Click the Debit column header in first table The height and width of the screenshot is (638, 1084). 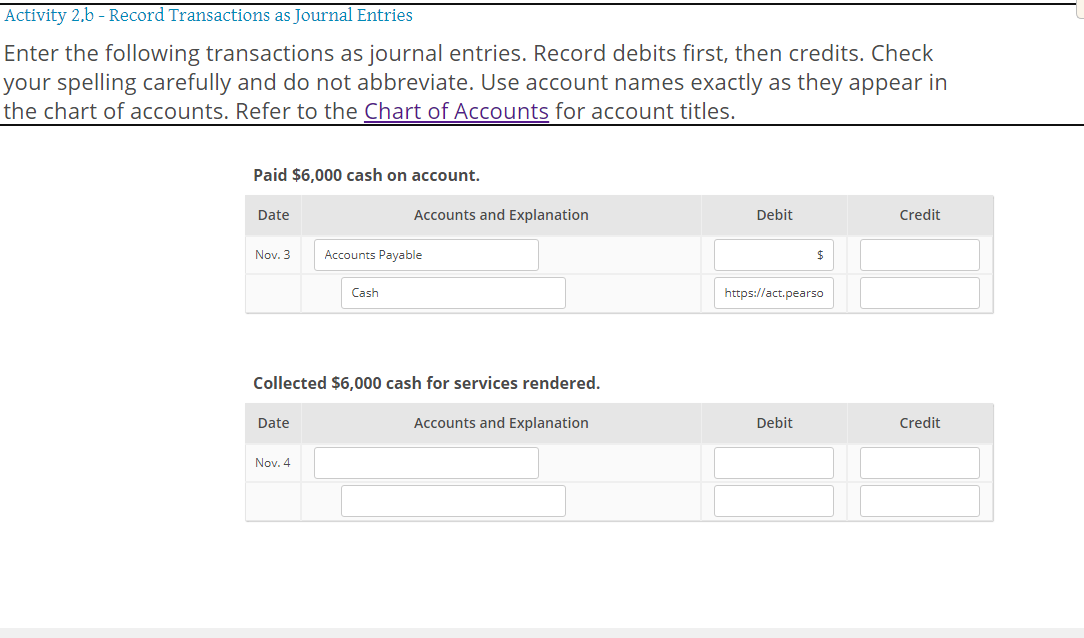click(774, 214)
